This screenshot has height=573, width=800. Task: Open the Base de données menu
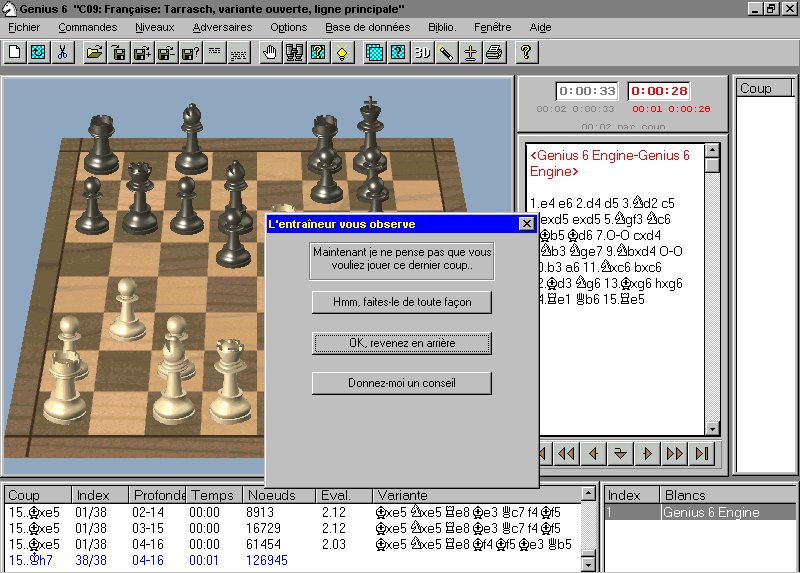pos(368,28)
